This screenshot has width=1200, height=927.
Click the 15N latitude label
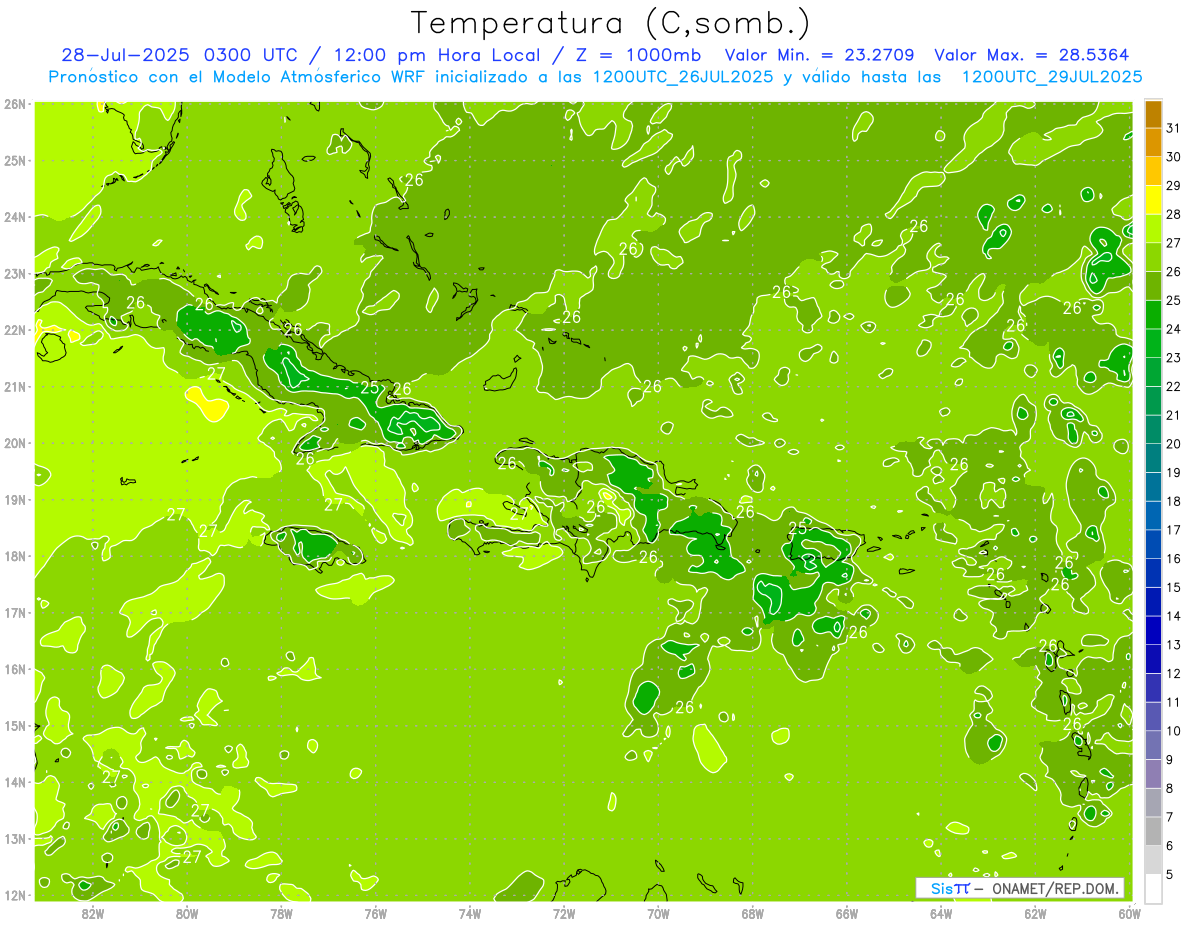point(15,725)
